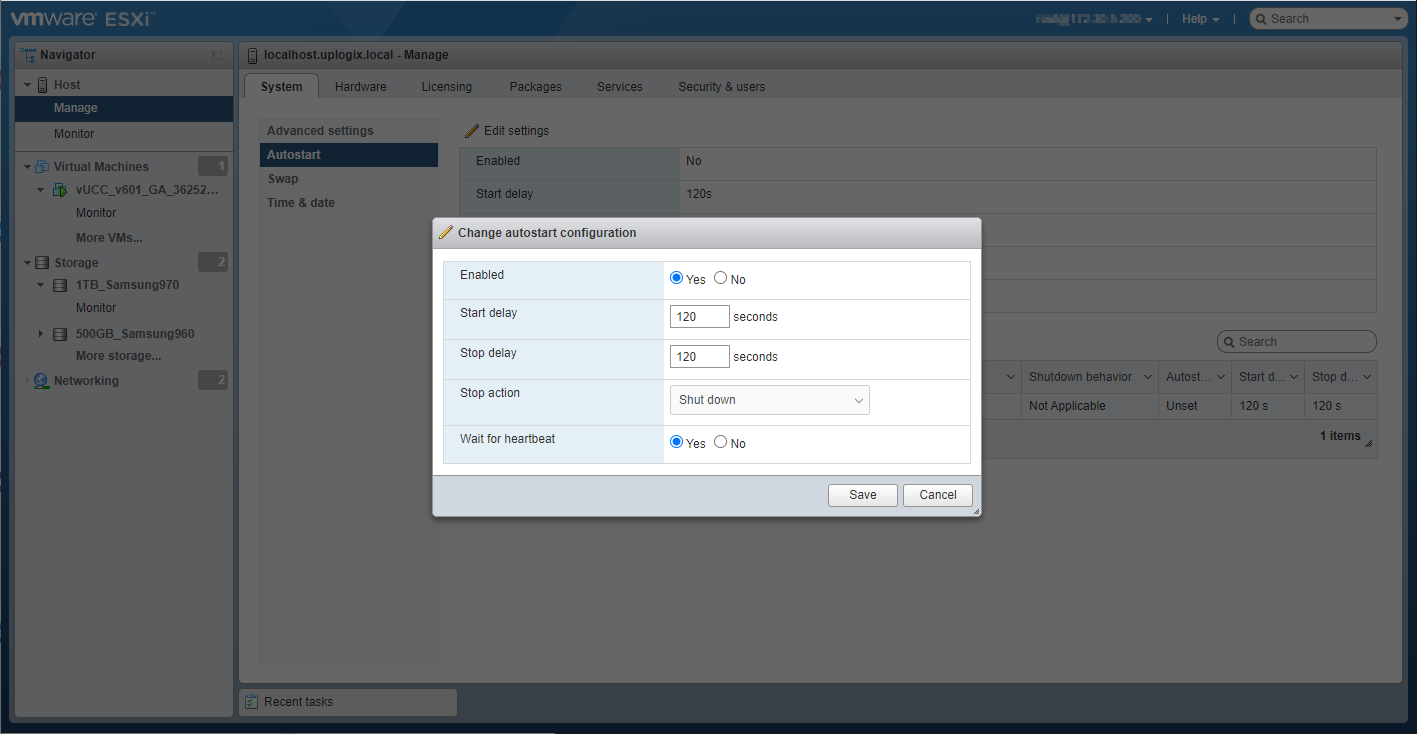Open the header Search options arrow
Screen dimensions: 1417x734
pyautogui.click(x=1398, y=19)
